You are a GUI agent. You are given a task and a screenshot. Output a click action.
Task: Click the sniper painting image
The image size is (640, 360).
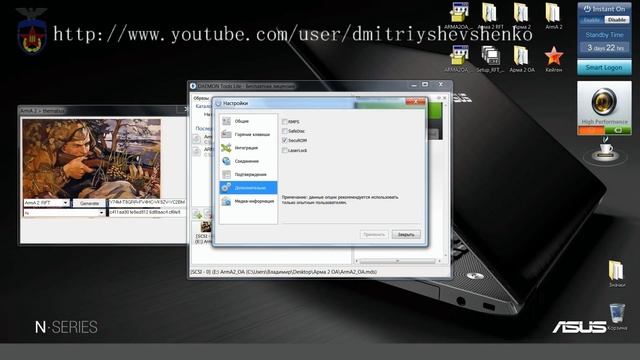91,158
